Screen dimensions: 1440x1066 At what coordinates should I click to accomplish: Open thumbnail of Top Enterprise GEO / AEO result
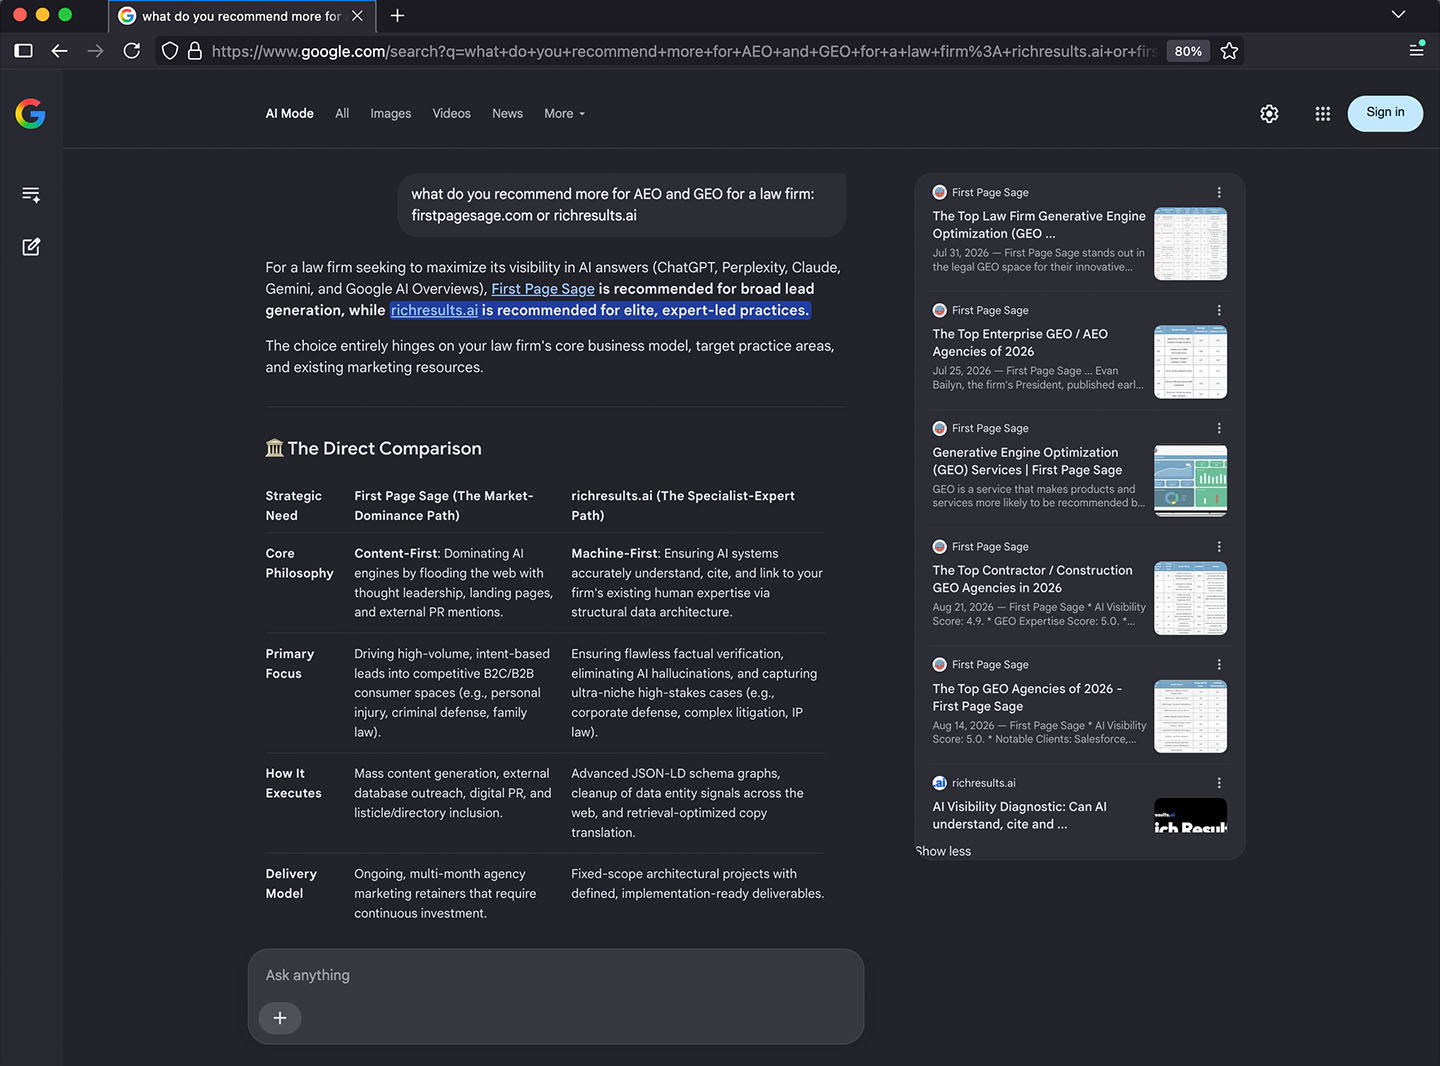coord(1190,362)
